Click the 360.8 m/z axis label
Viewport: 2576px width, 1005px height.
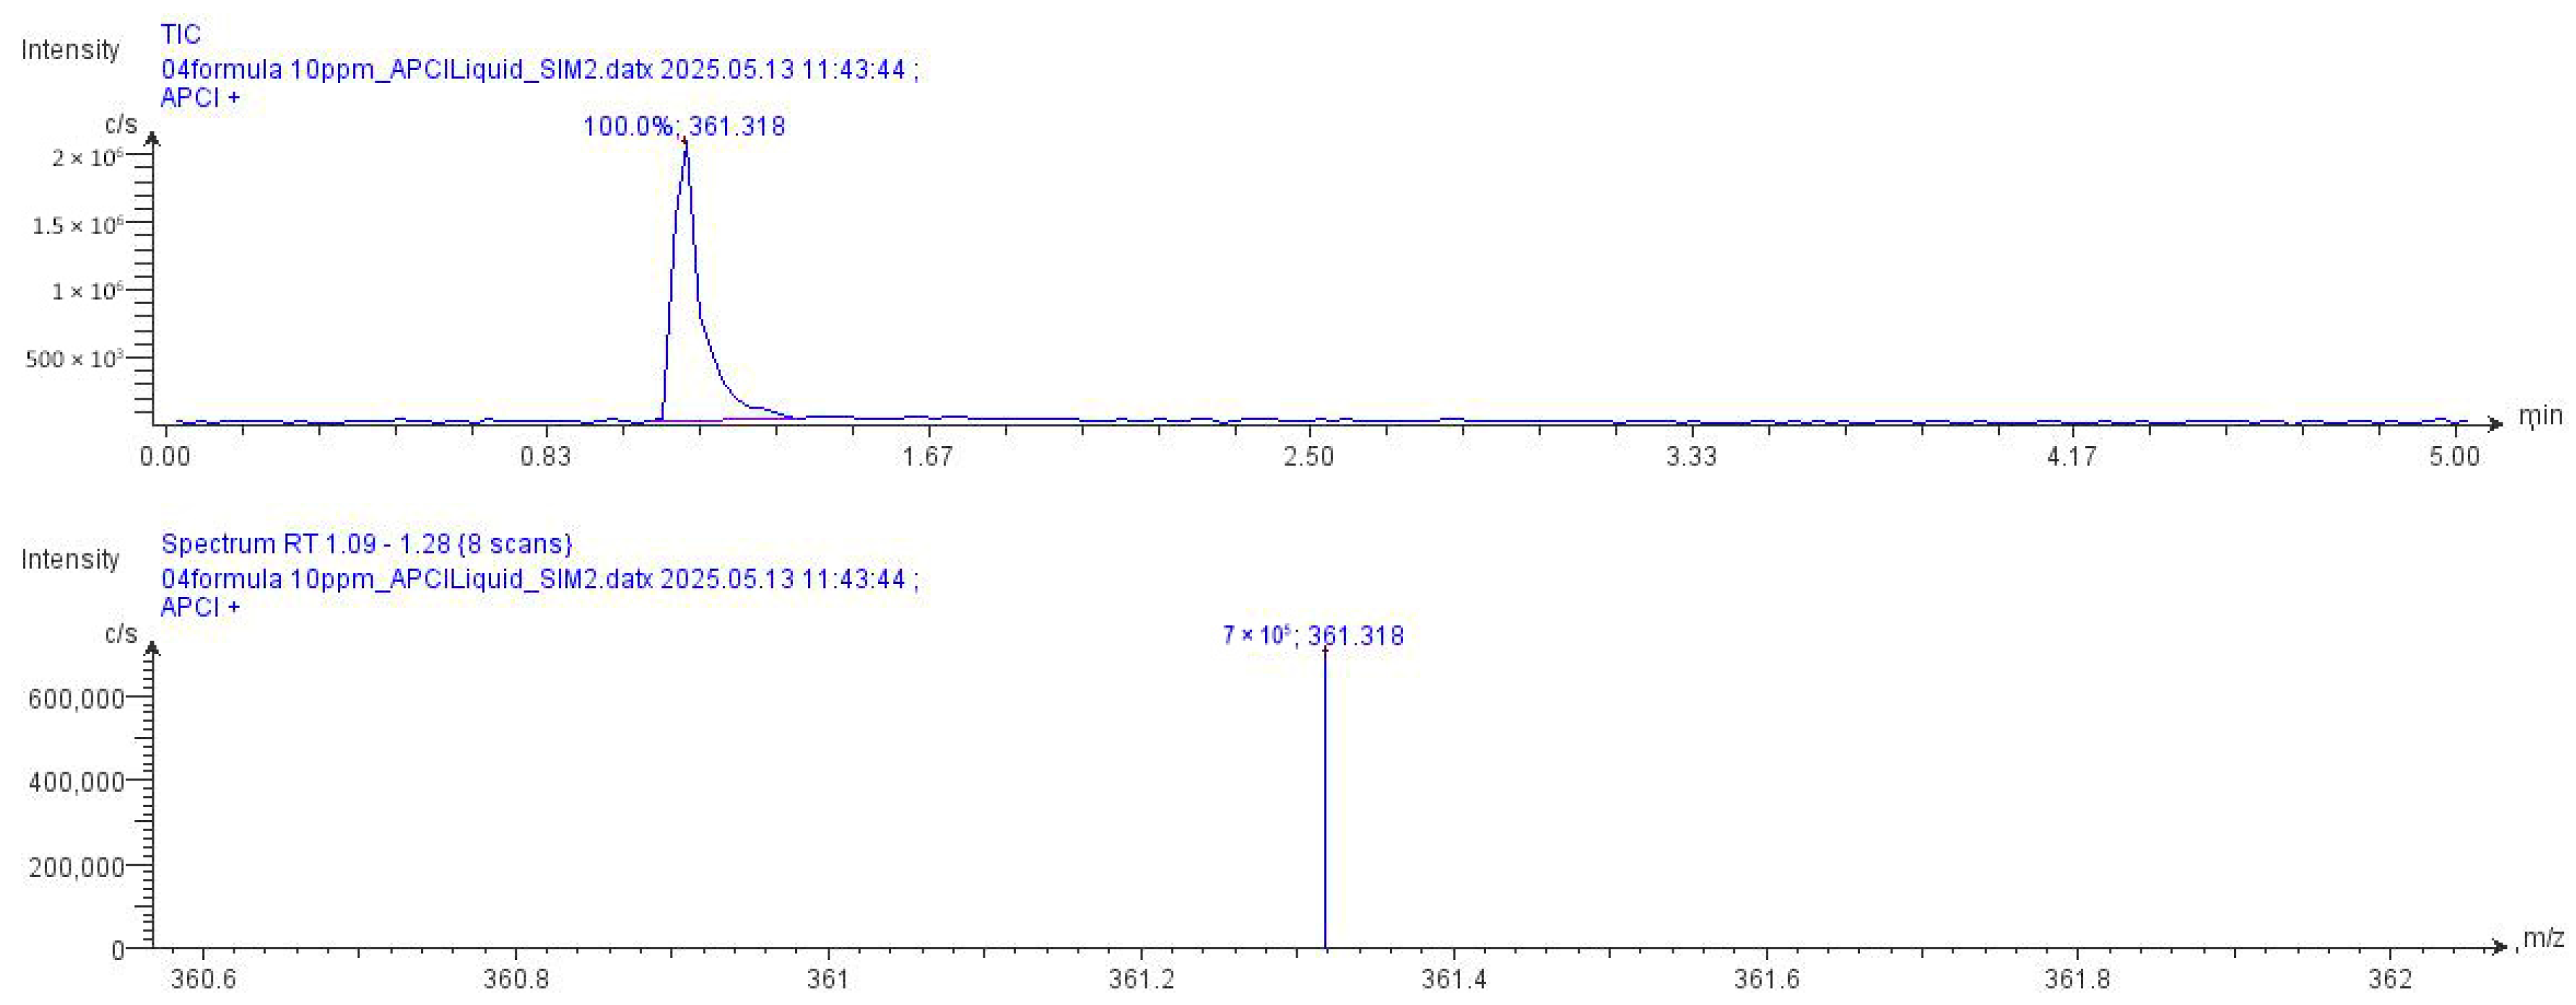516,977
